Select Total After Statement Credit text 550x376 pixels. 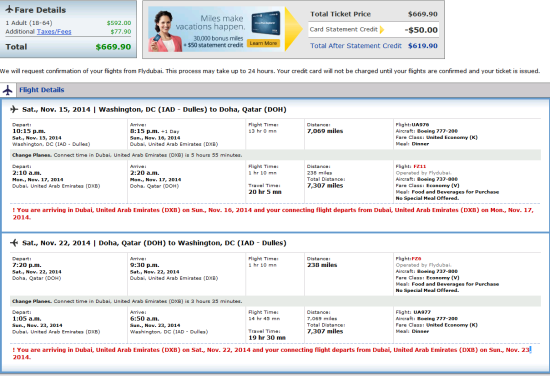[356, 46]
